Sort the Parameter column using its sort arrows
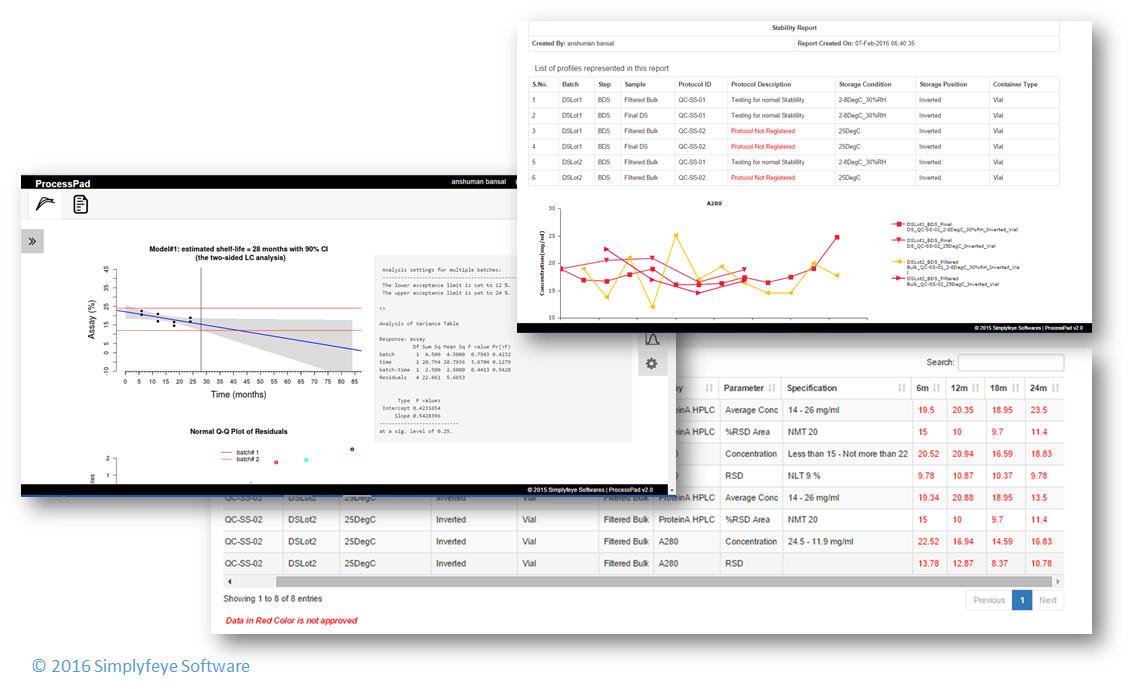 coord(771,386)
